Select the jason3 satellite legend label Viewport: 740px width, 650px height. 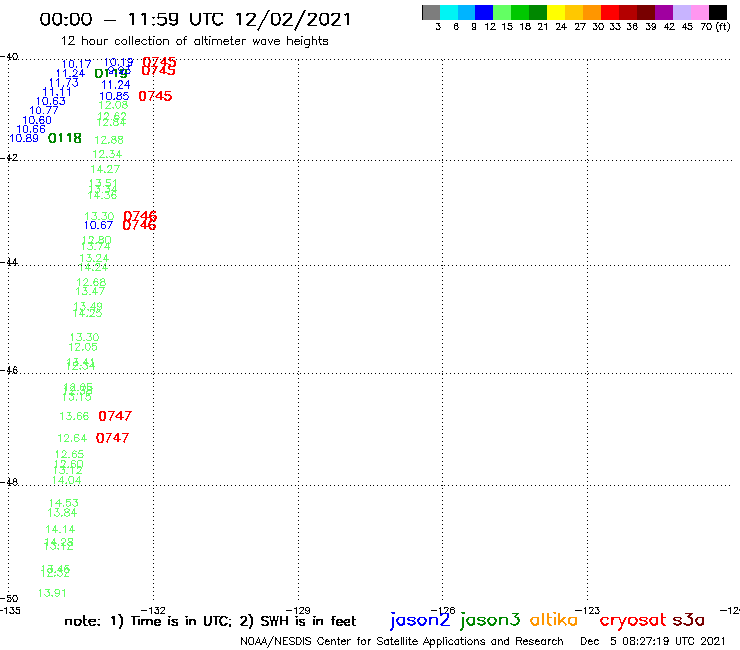pyautogui.click(x=490, y=620)
